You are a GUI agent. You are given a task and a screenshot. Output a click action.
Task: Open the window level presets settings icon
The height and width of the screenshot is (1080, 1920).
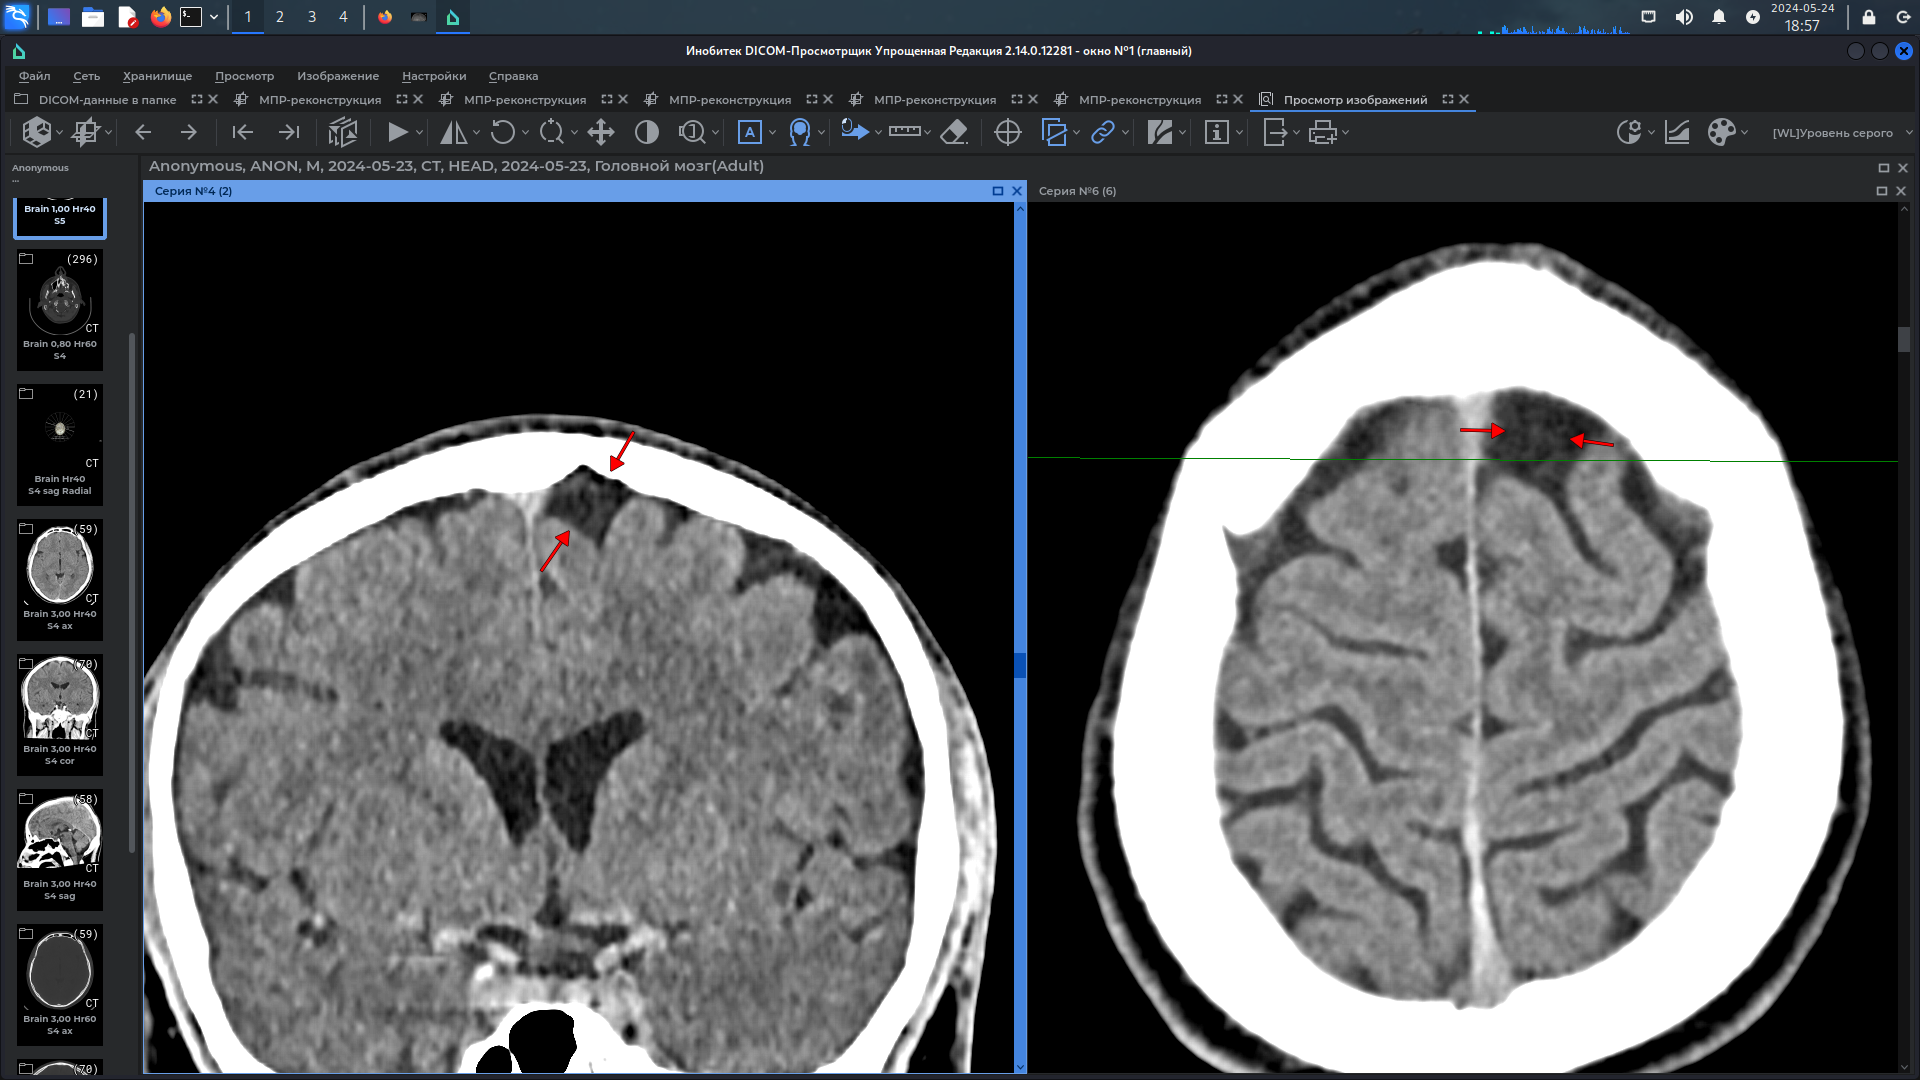[x=1628, y=132]
